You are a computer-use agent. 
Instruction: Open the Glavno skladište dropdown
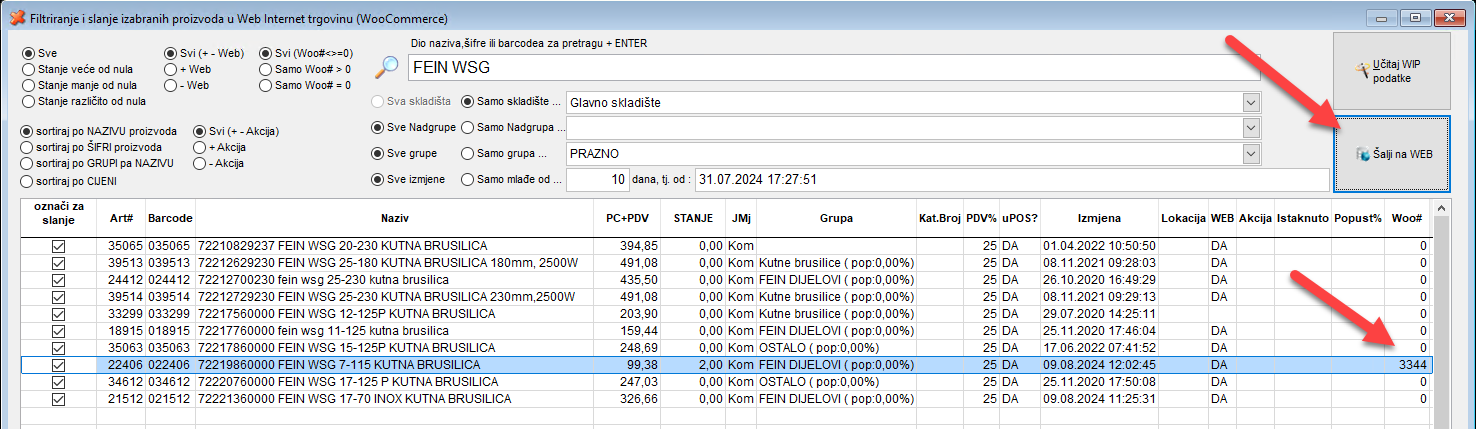(x=1250, y=102)
